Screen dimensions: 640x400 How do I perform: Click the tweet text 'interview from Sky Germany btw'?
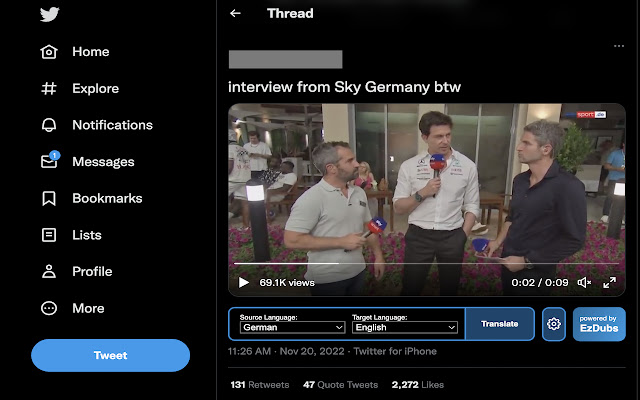[344, 87]
